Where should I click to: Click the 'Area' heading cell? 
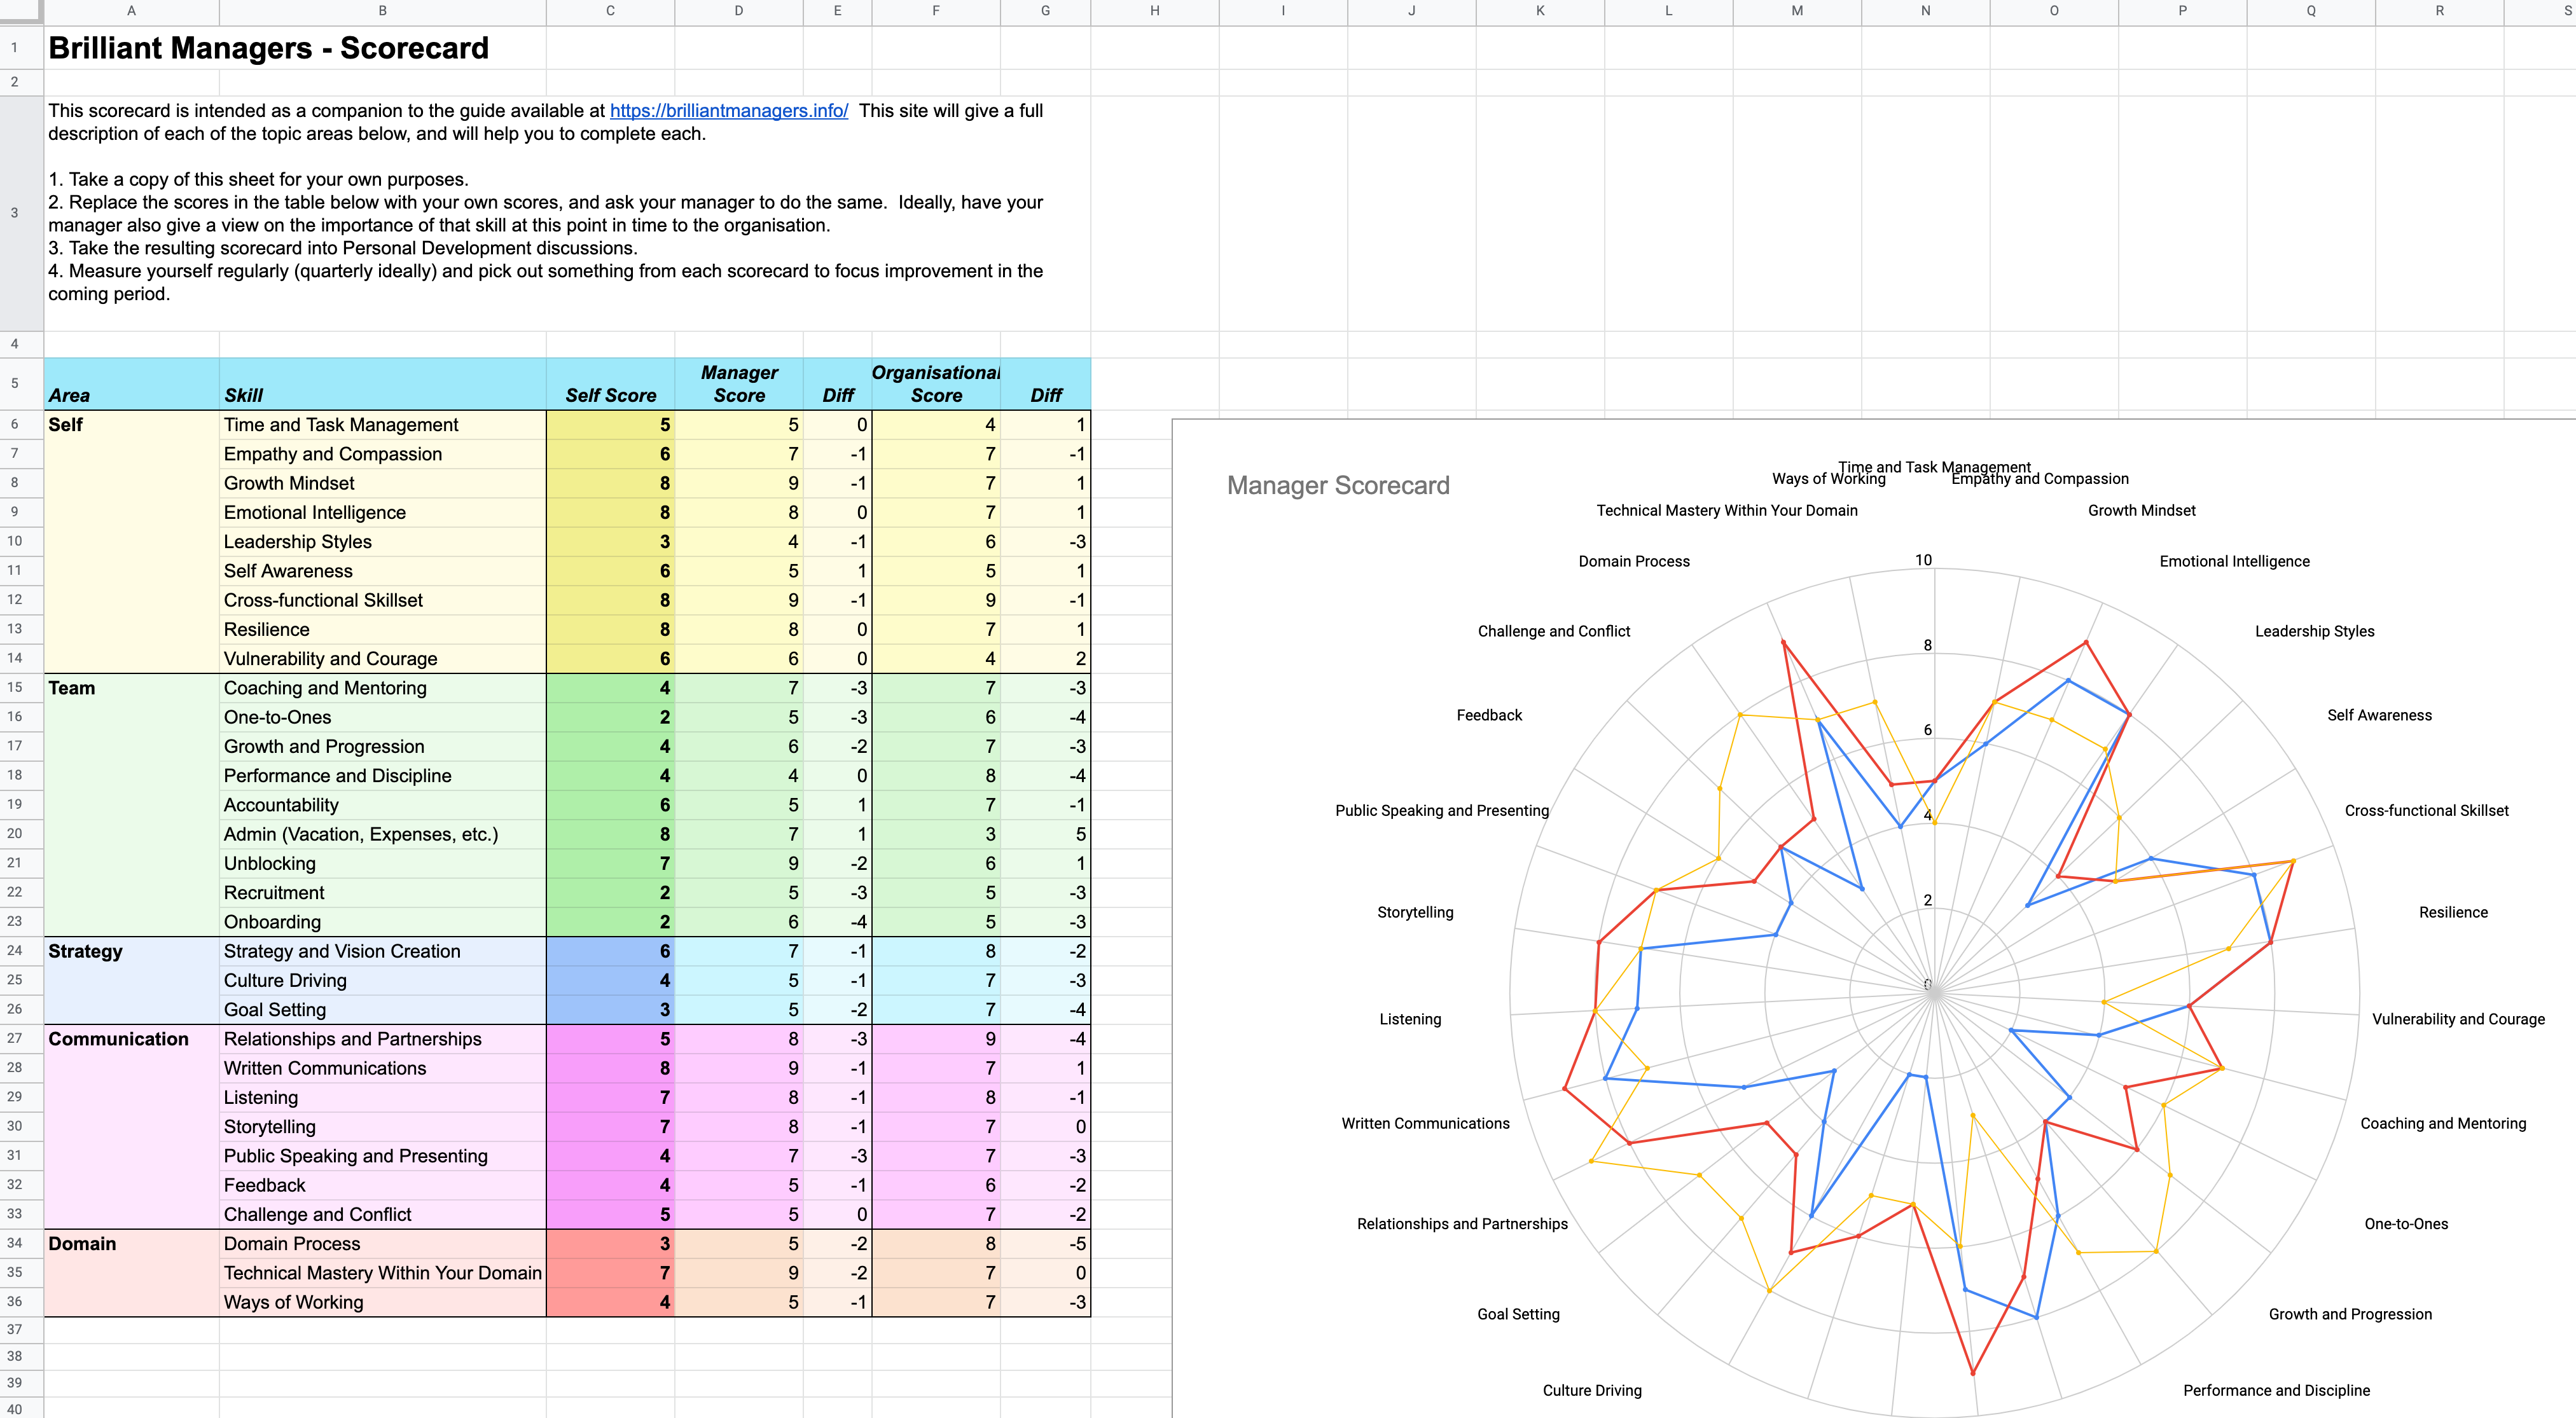click(131, 384)
